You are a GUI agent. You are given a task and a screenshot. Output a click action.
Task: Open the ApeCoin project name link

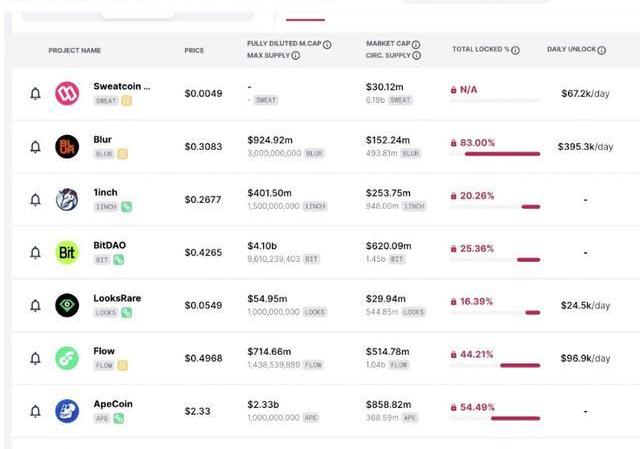tap(112, 404)
